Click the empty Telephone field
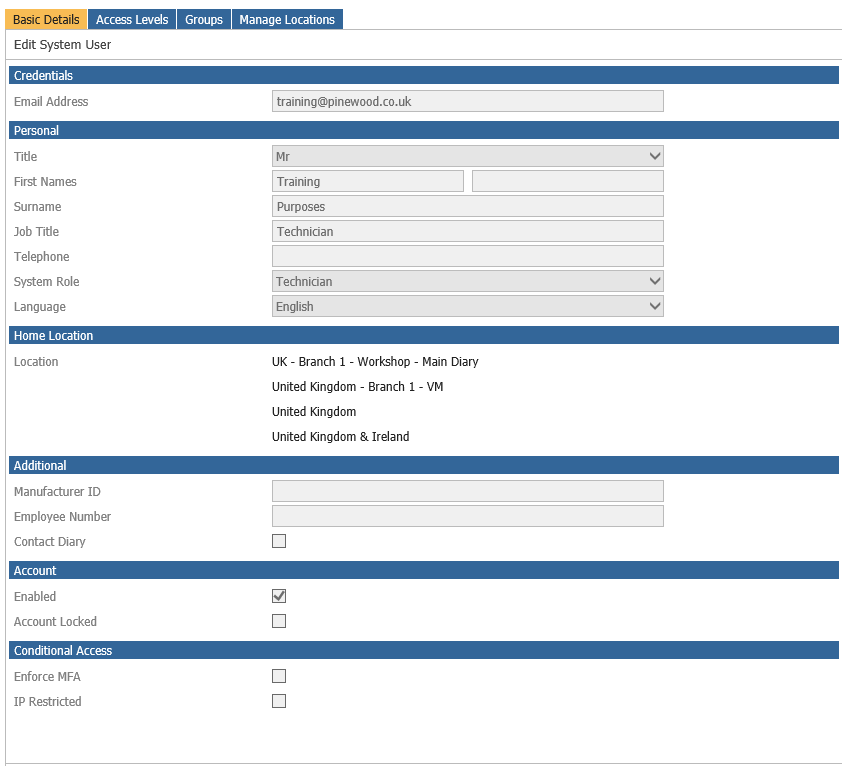842x766 pixels. click(x=467, y=257)
